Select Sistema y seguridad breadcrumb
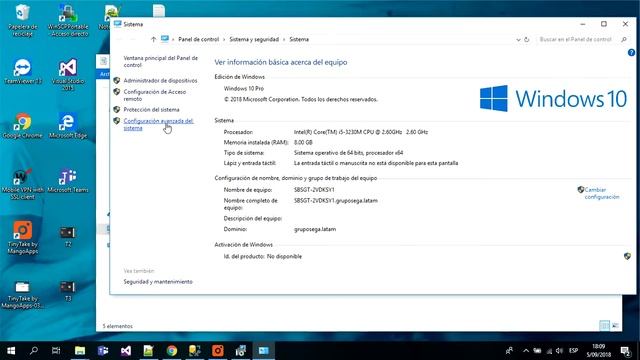Screen dimensions: 640x360 click(x=254, y=40)
